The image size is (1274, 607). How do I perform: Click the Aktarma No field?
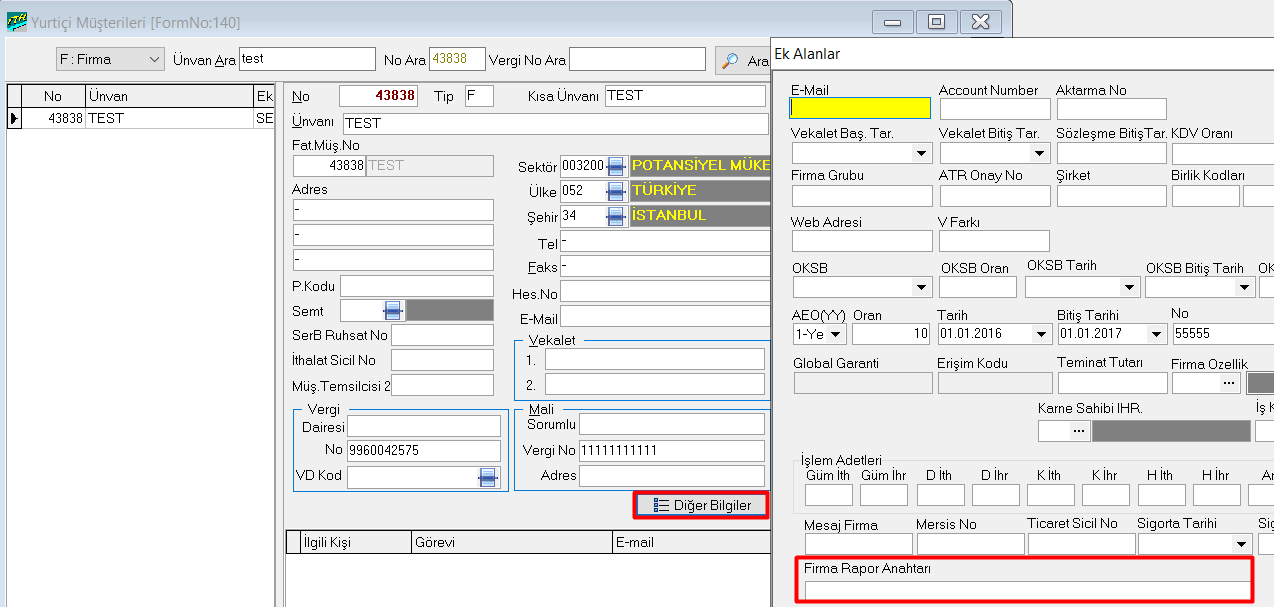tap(1112, 109)
